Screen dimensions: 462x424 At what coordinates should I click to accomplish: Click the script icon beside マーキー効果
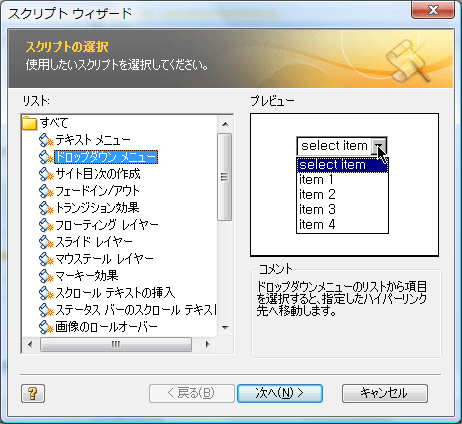point(46,276)
